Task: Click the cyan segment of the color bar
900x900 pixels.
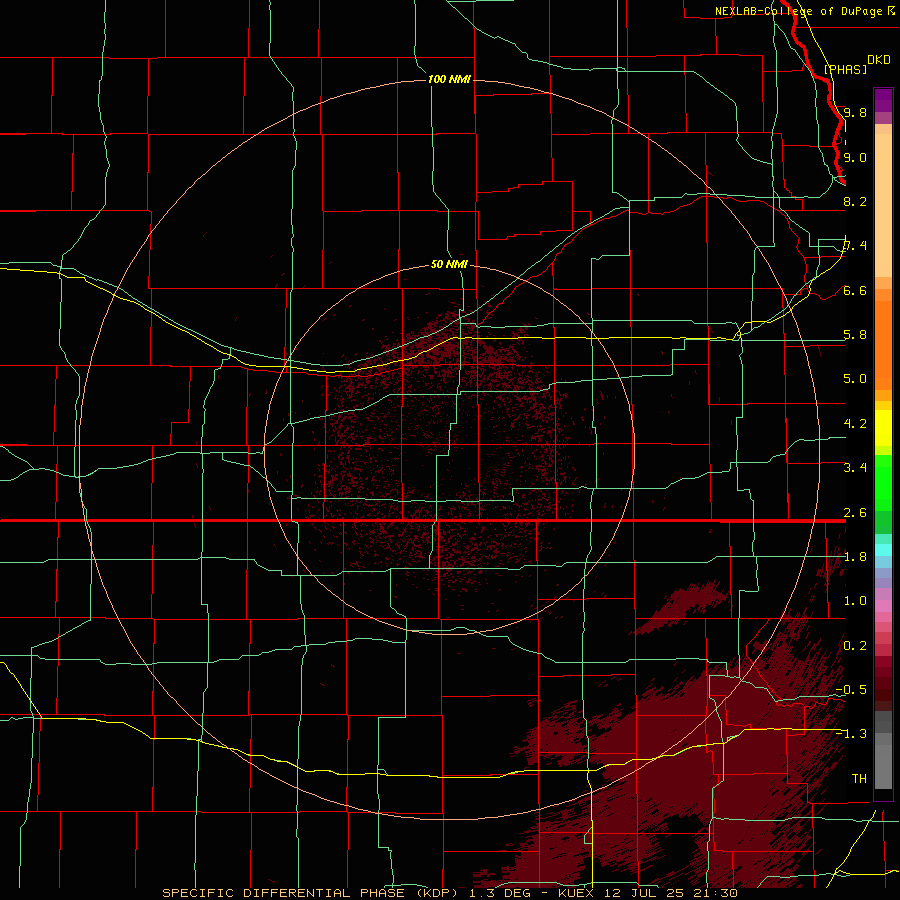Action: click(883, 550)
